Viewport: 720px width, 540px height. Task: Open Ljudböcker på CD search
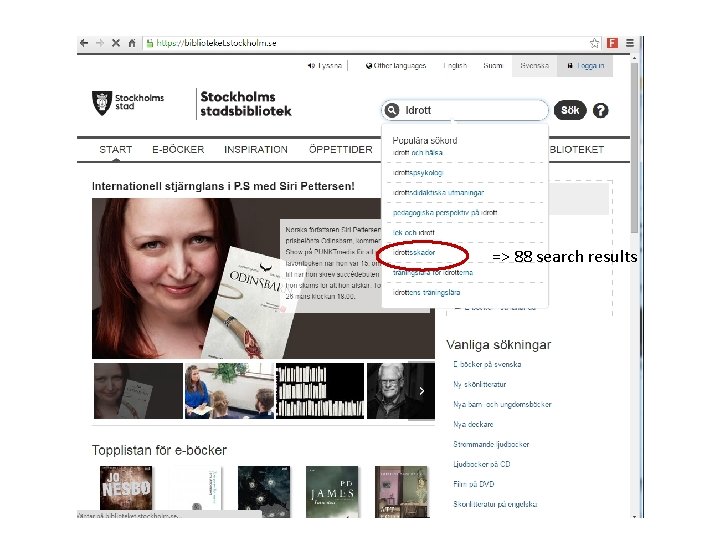482,464
